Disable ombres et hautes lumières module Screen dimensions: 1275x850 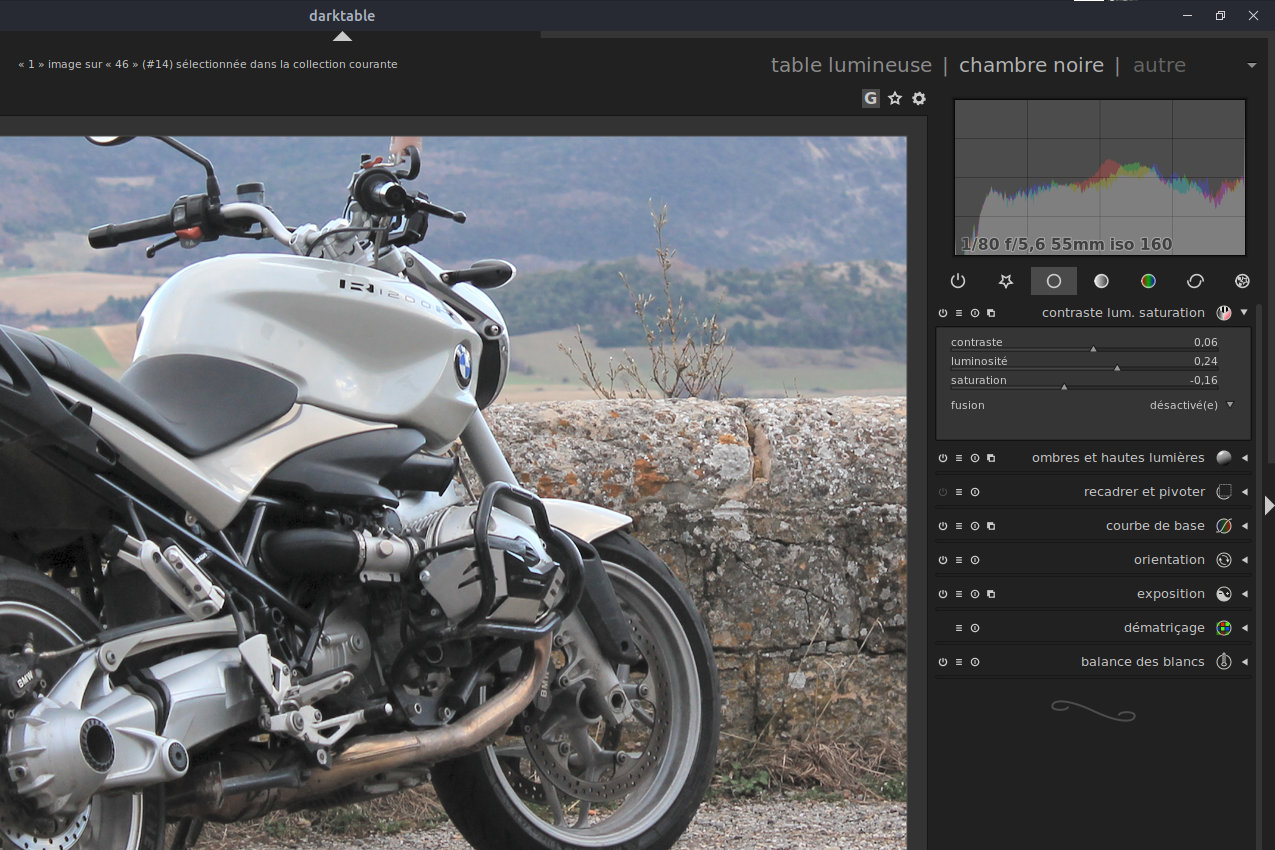943,458
